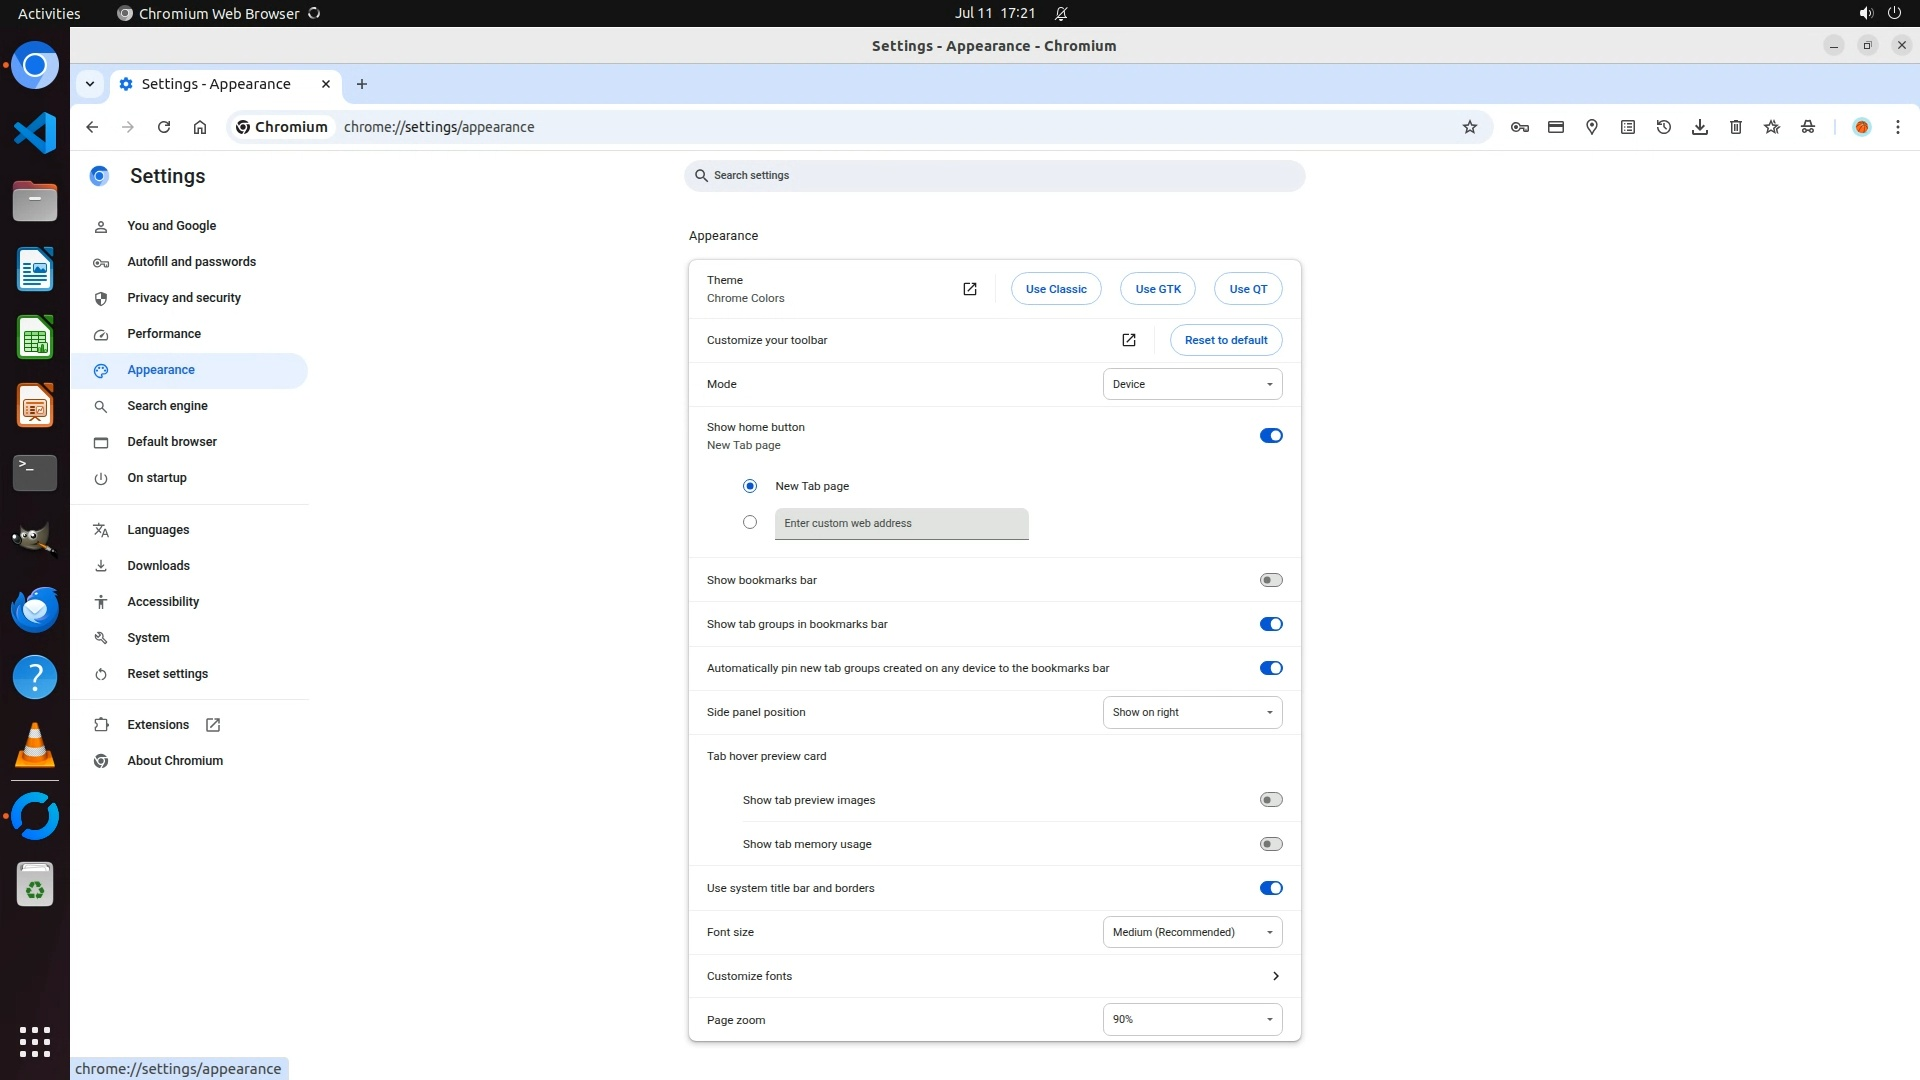Go to Privacy and security settings
Image resolution: width=1920 pixels, height=1080 pixels.
tap(184, 298)
